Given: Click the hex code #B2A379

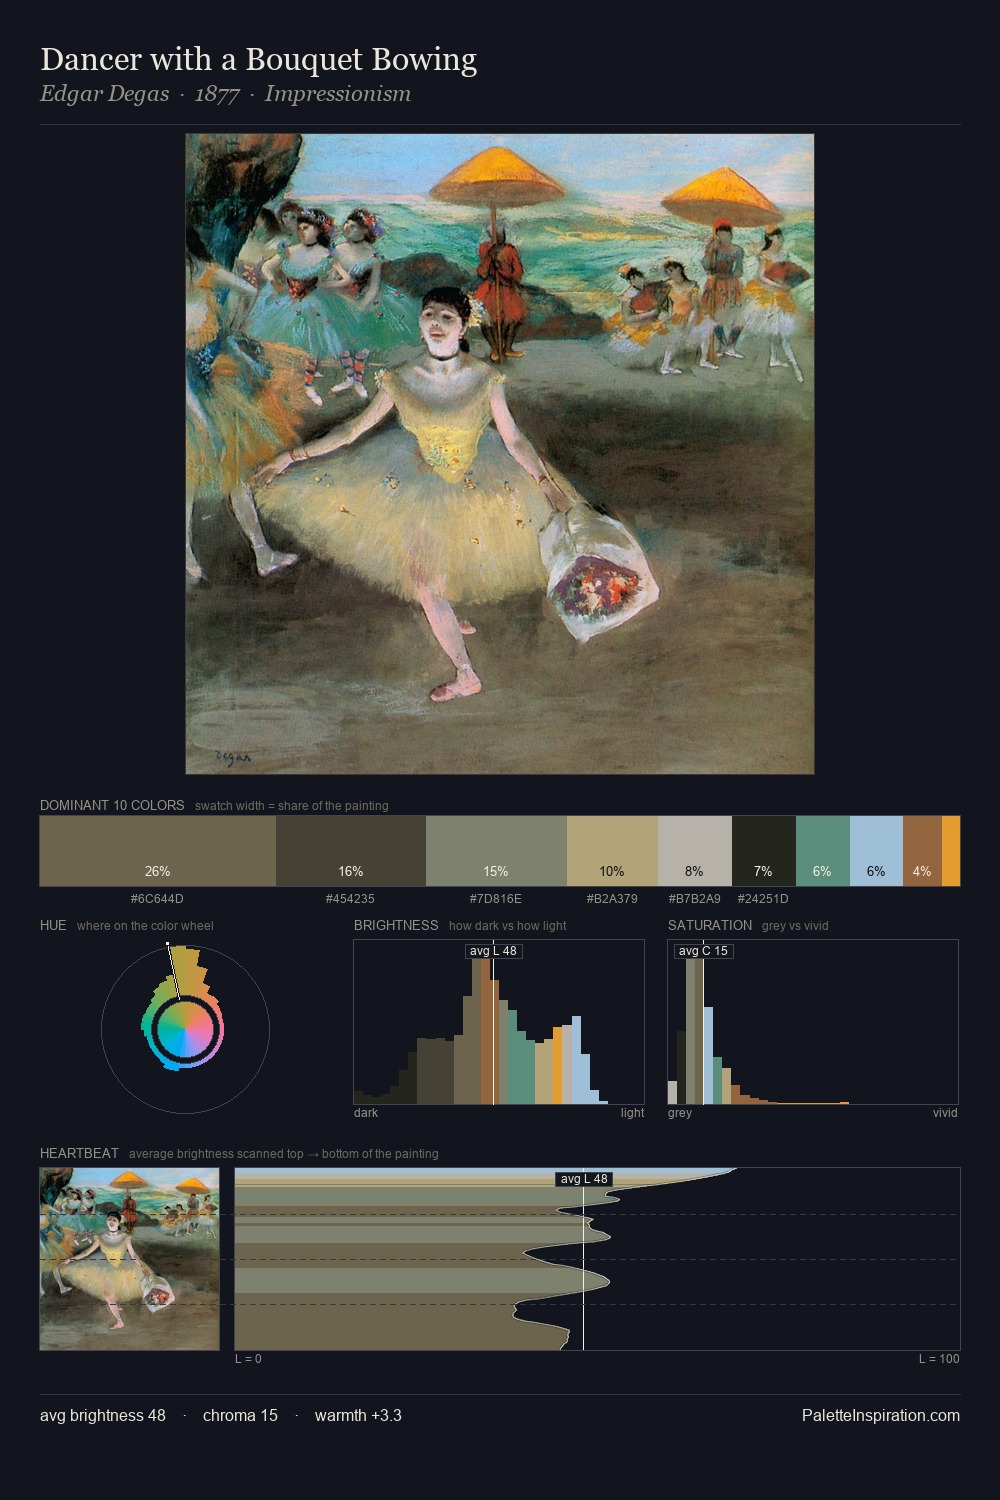Looking at the screenshot, I should coord(612,899).
